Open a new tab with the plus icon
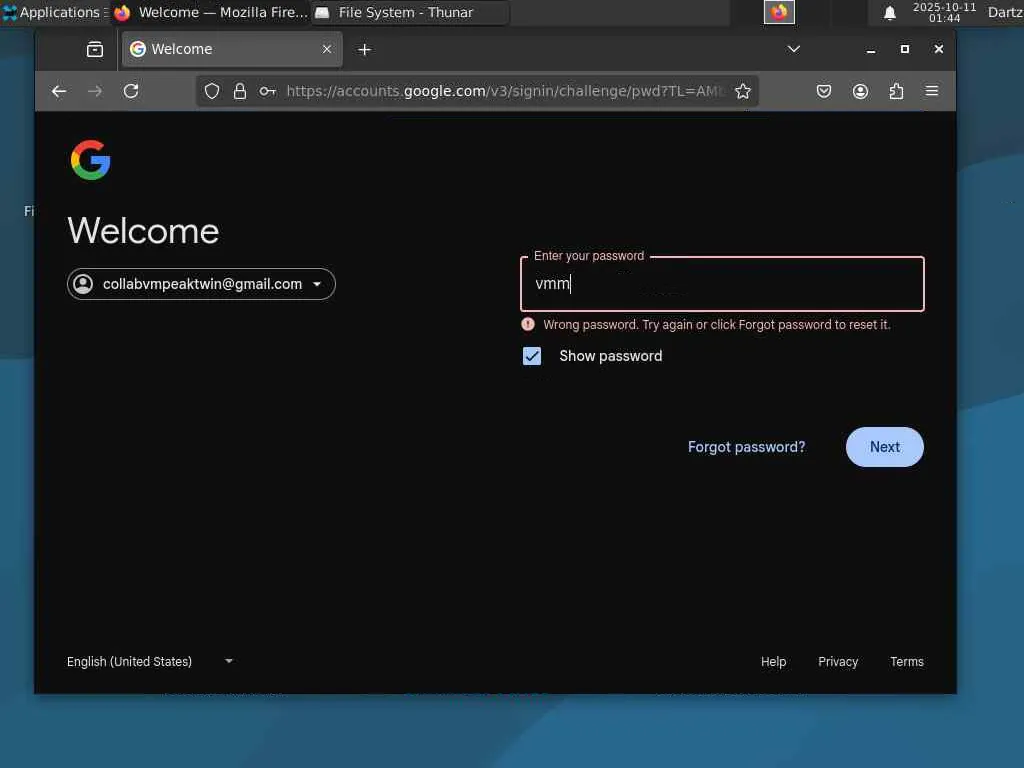 pyautogui.click(x=364, y=50)
